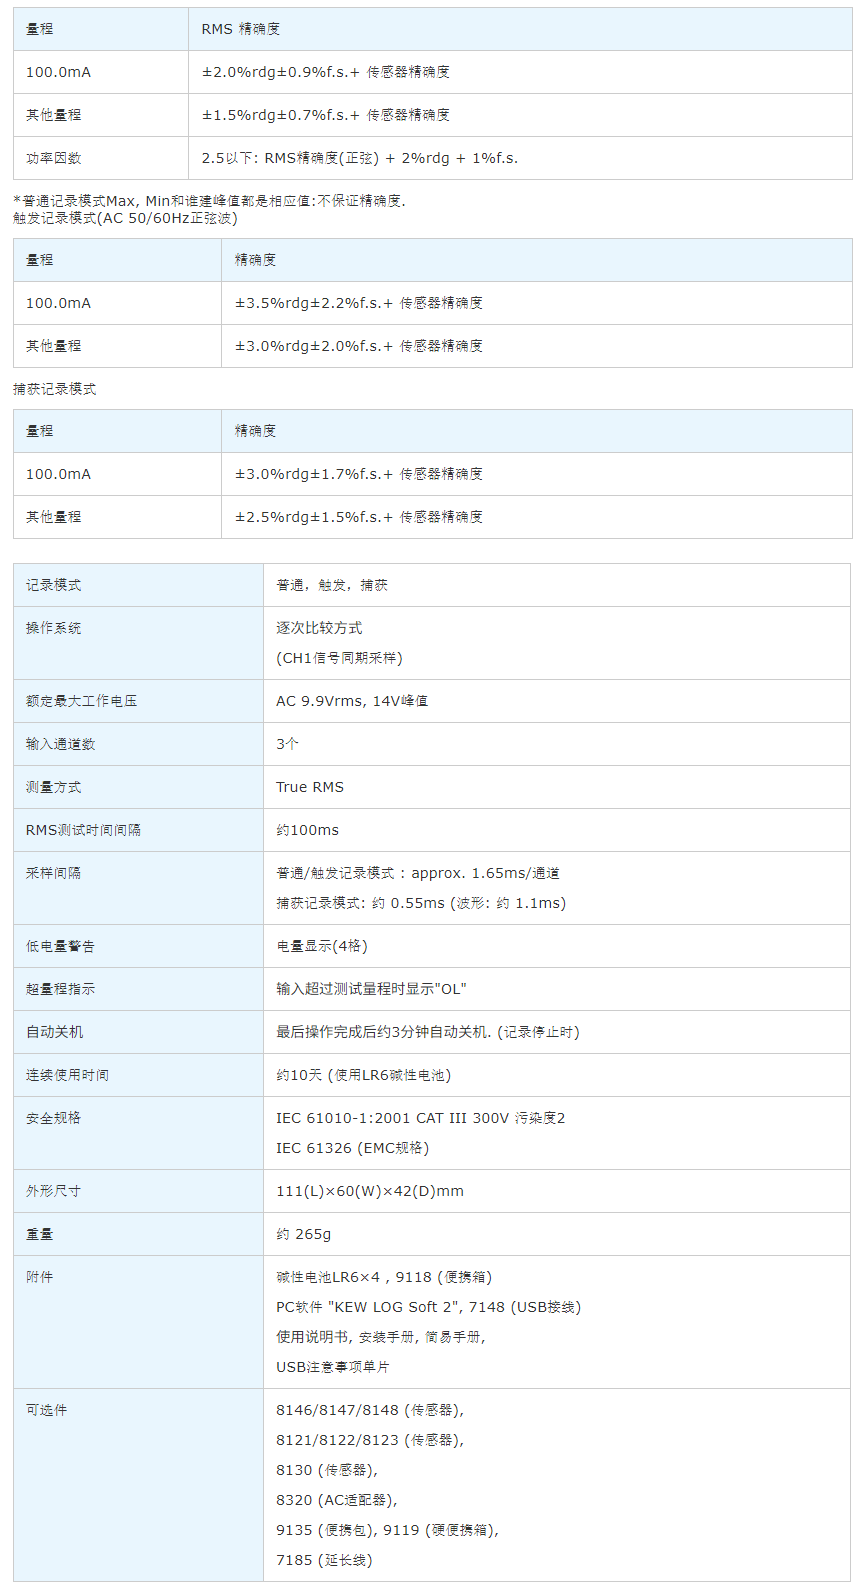868x1595 pixels.
Task: Click the "记录模式" row label
Action: tap(54, 585)
